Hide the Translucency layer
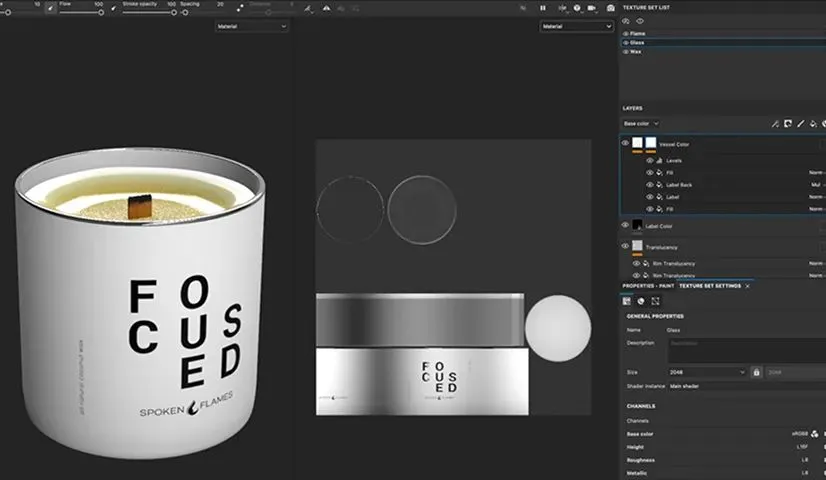The height and width of the screenshot is (480, 826). [x=625, y=246]
